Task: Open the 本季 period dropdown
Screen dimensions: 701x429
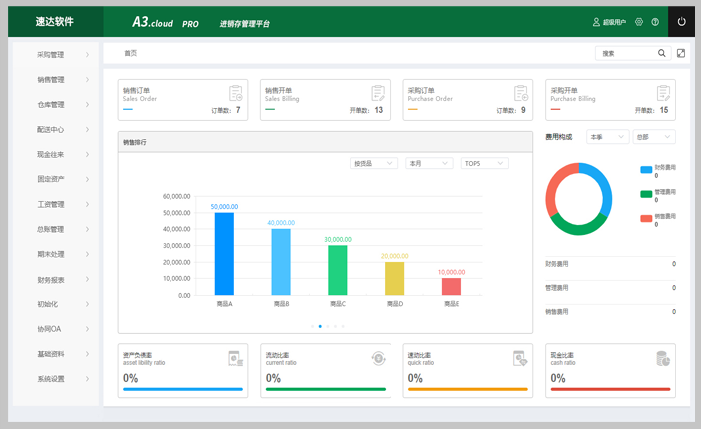Action: coord(606,137)
